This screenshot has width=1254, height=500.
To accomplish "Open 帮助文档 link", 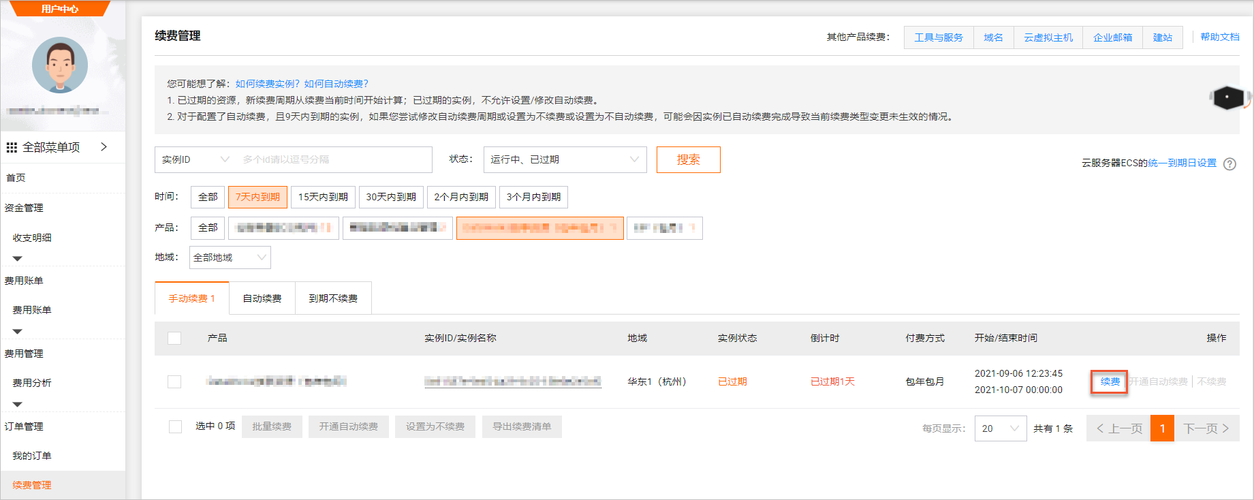I will pyautogui.click(x=1220, y=37).
